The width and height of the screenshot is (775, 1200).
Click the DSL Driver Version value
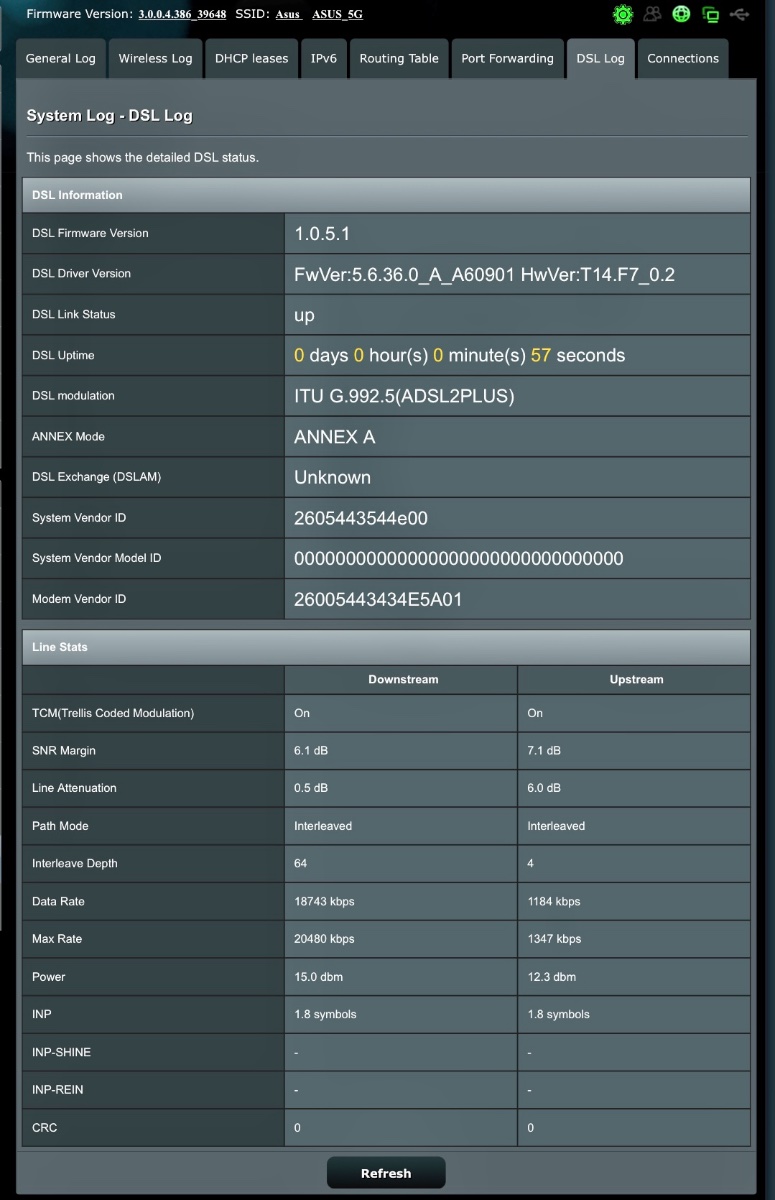(x=484, y=274)
